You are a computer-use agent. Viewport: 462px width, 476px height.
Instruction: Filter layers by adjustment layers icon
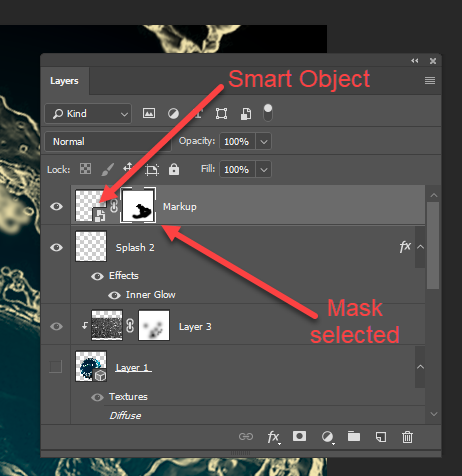tap(173, 114)
